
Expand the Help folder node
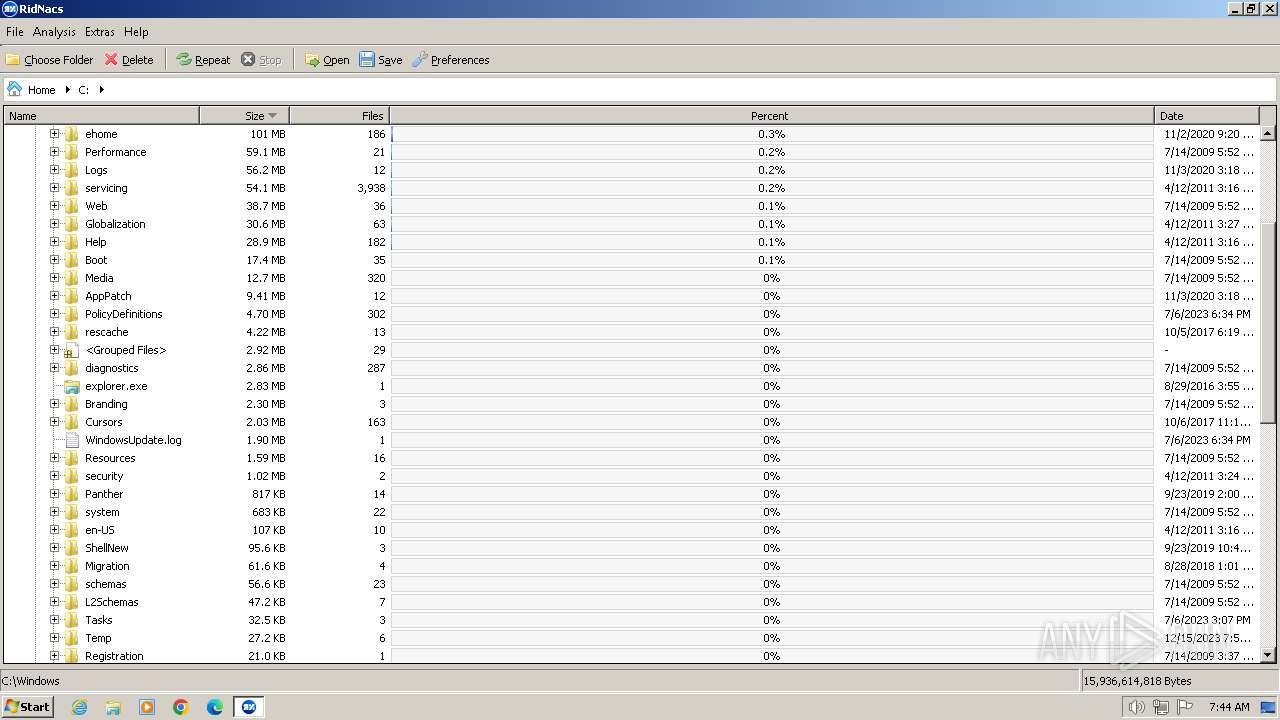55,242
